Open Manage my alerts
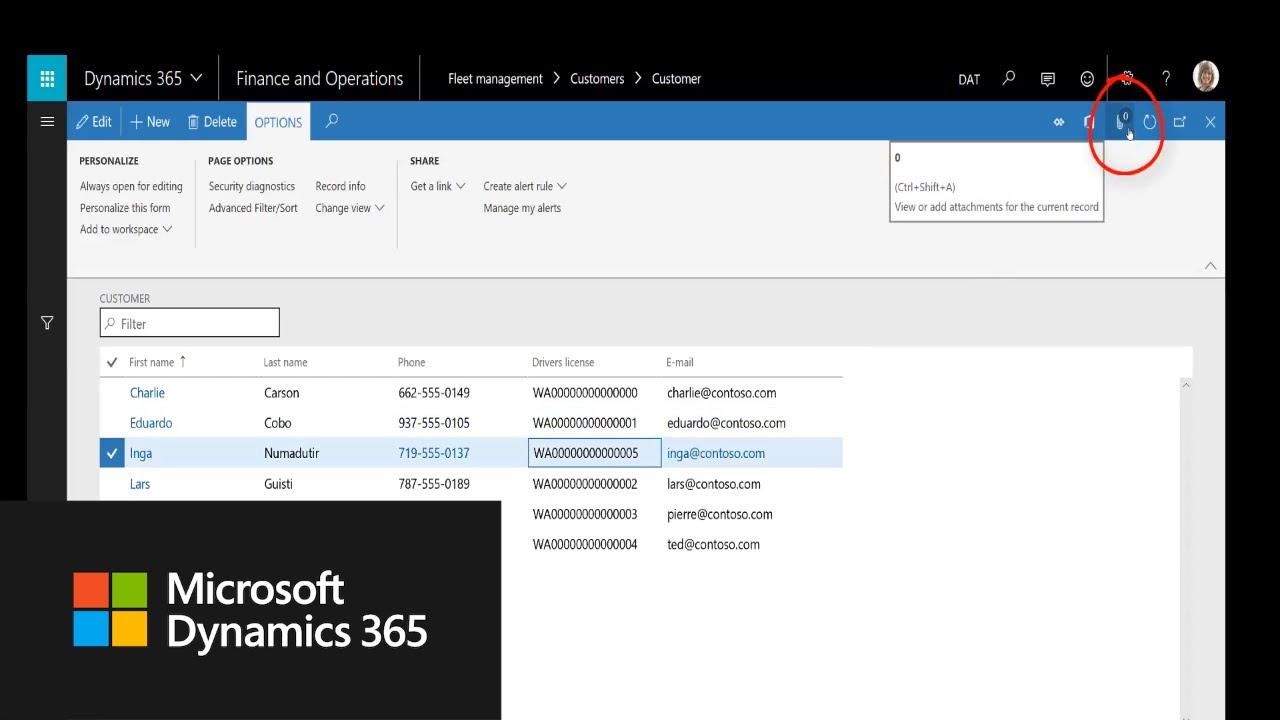Viewport: 1280px width, 720px height. 522,208
